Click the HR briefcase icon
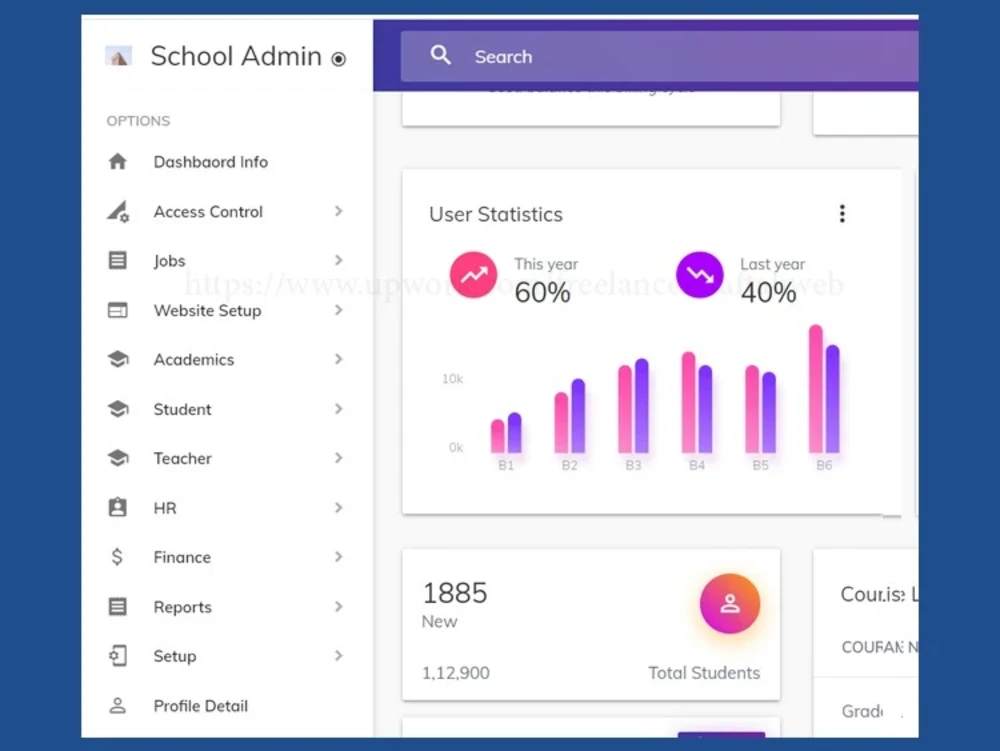Screen dimensions: 1000x751 point(118,507)
